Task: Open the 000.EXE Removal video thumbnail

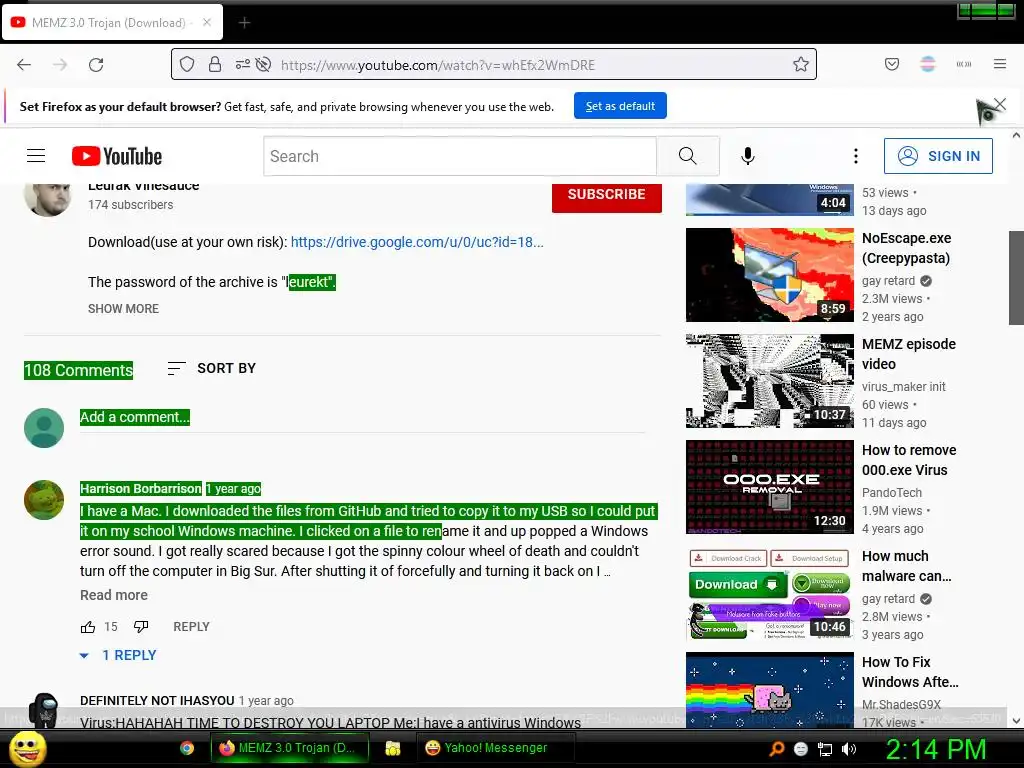Action: tap(769, 487)
